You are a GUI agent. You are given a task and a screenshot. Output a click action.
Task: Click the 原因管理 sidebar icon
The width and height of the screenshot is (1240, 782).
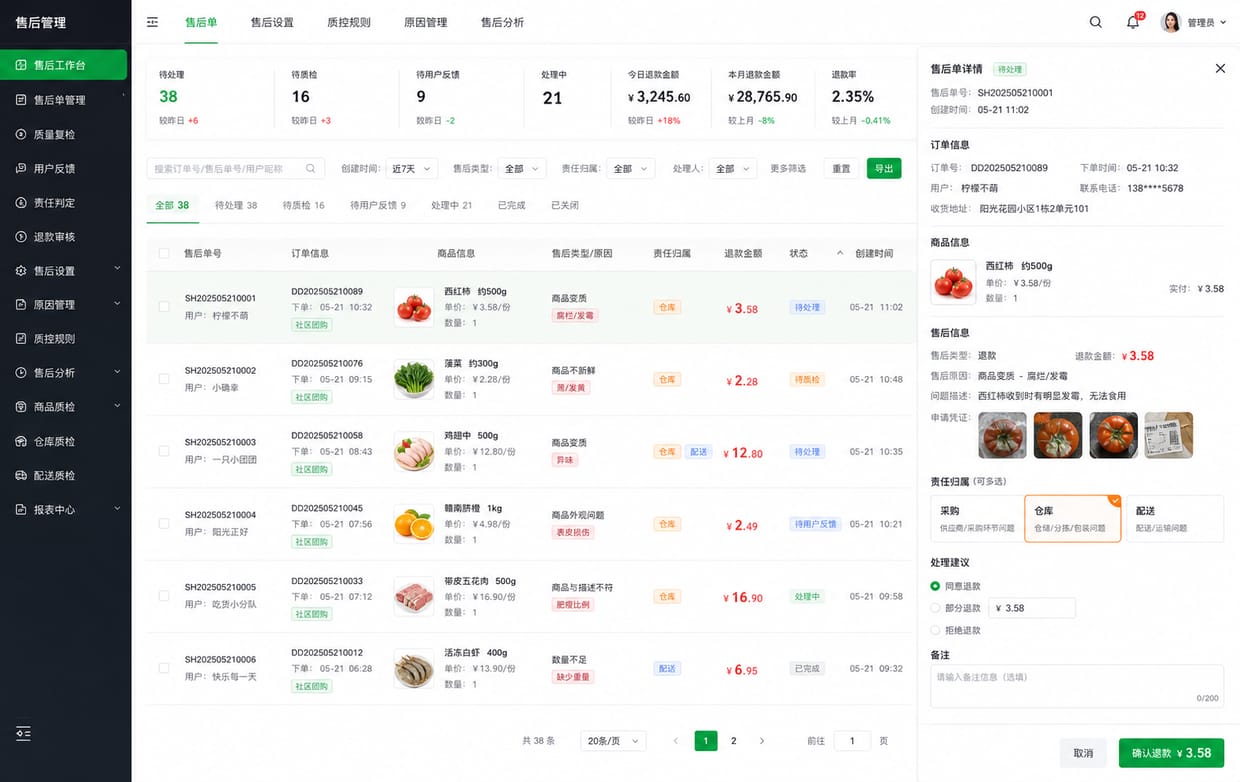[x=22, y=304]
